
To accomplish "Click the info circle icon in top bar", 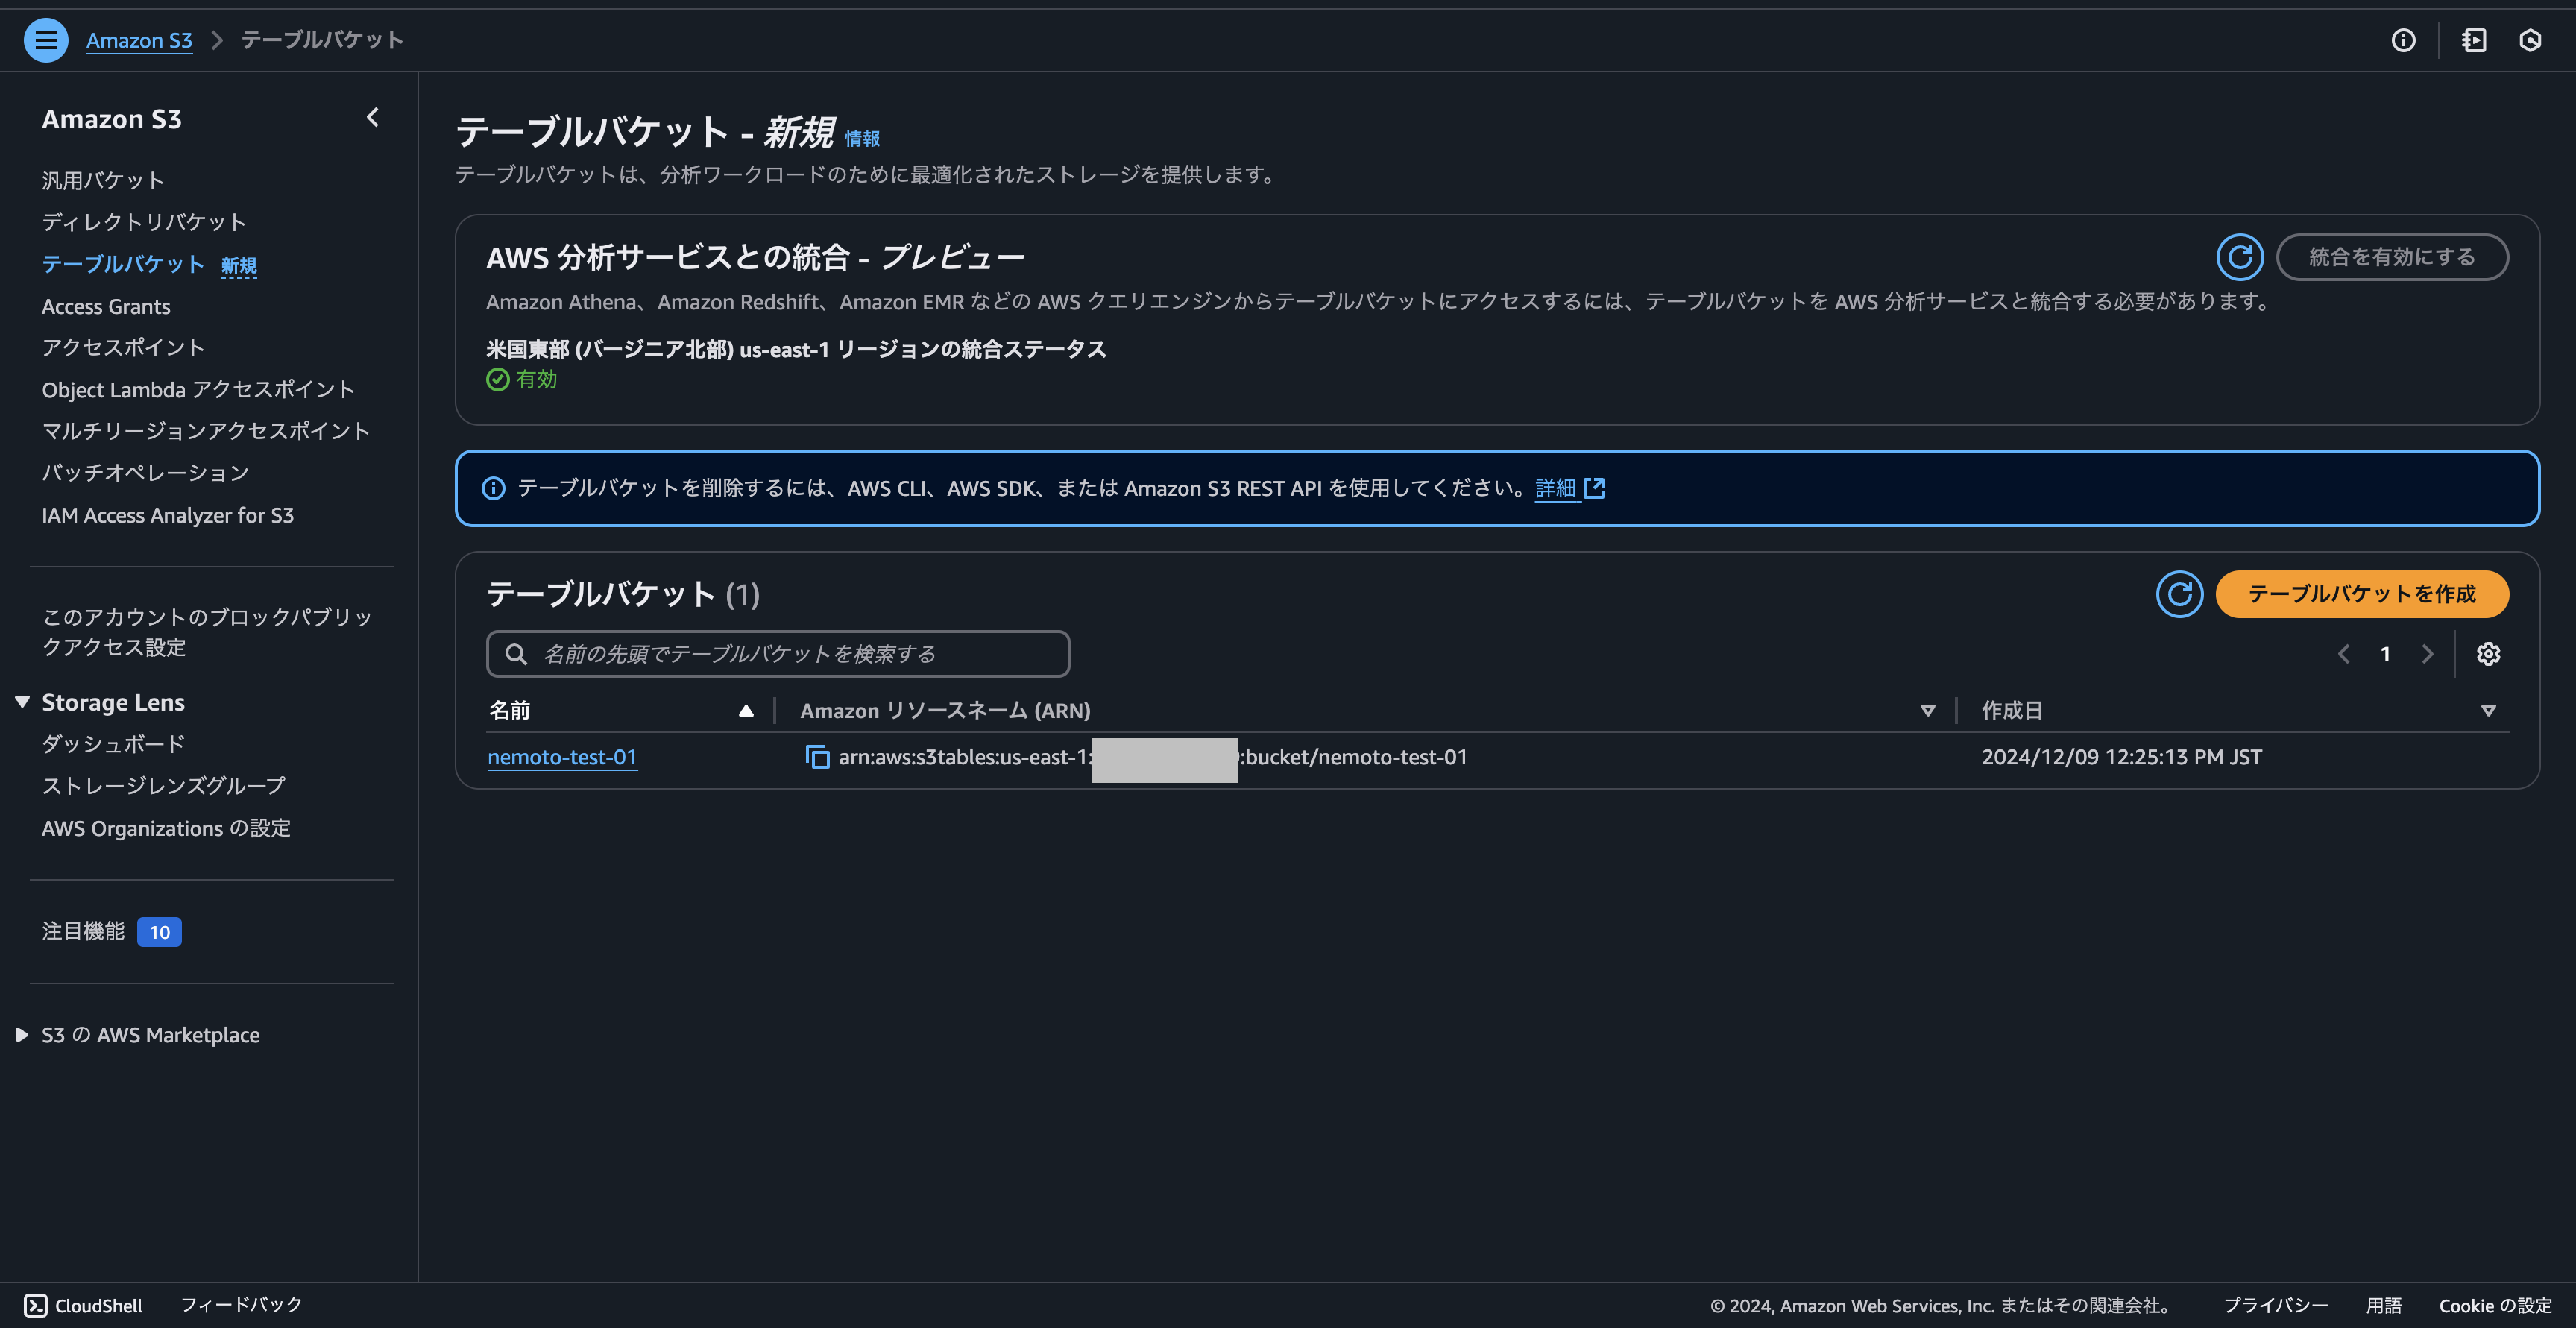I will [2403, 40].
